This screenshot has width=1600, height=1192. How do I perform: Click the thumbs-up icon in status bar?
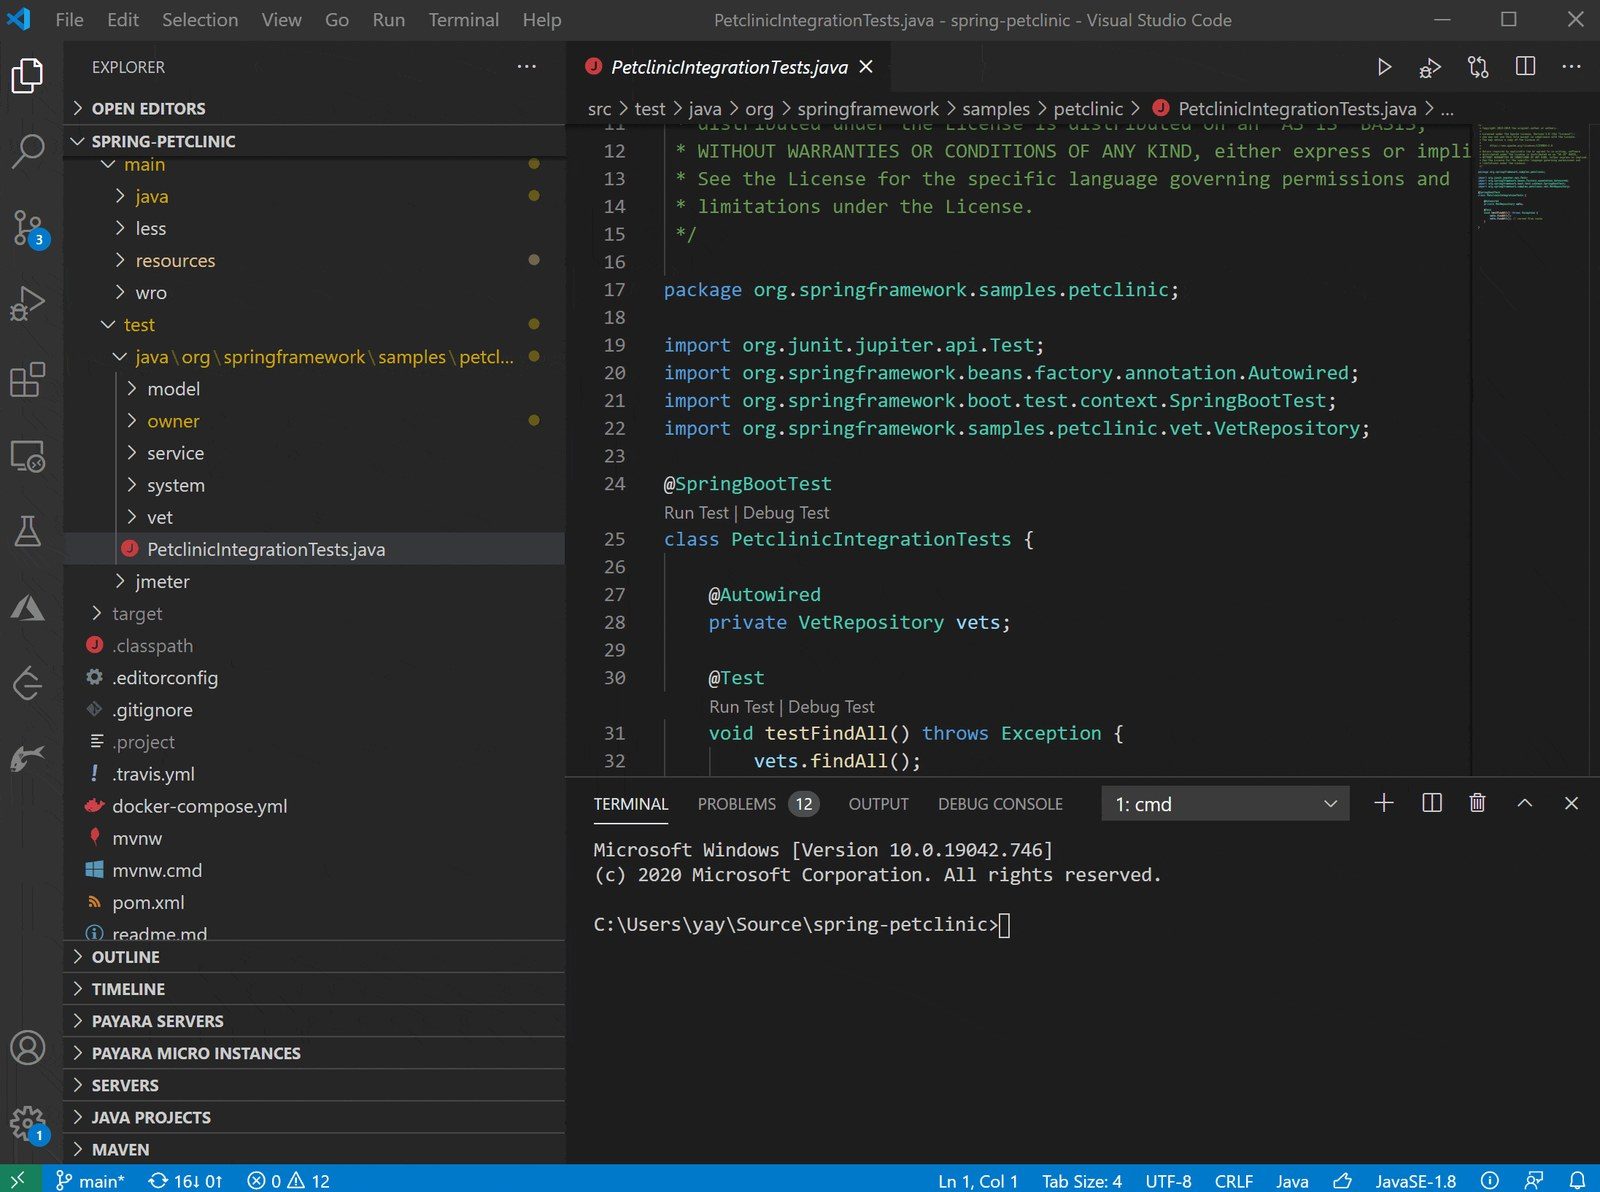1342,1180
